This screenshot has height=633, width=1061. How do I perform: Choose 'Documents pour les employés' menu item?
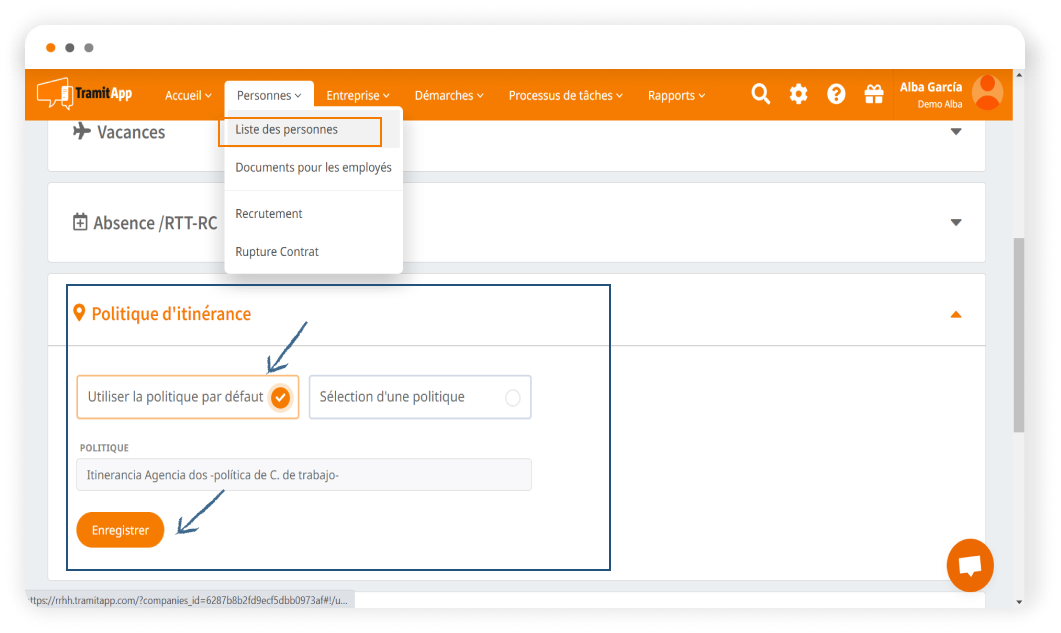click(313, 168)
